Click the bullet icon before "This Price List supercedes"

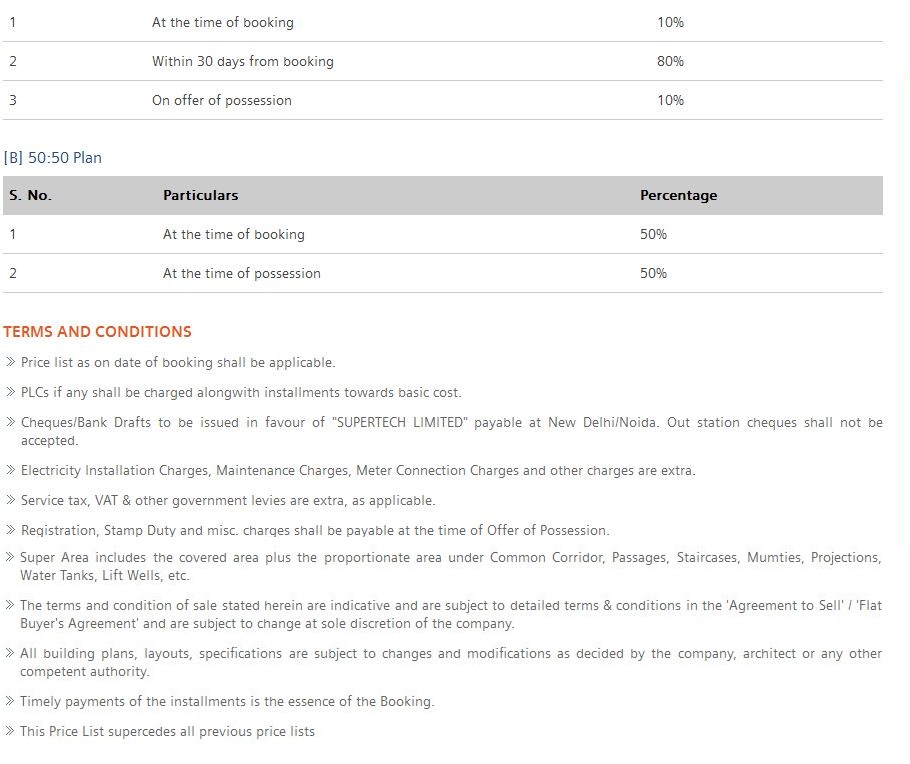10,732
